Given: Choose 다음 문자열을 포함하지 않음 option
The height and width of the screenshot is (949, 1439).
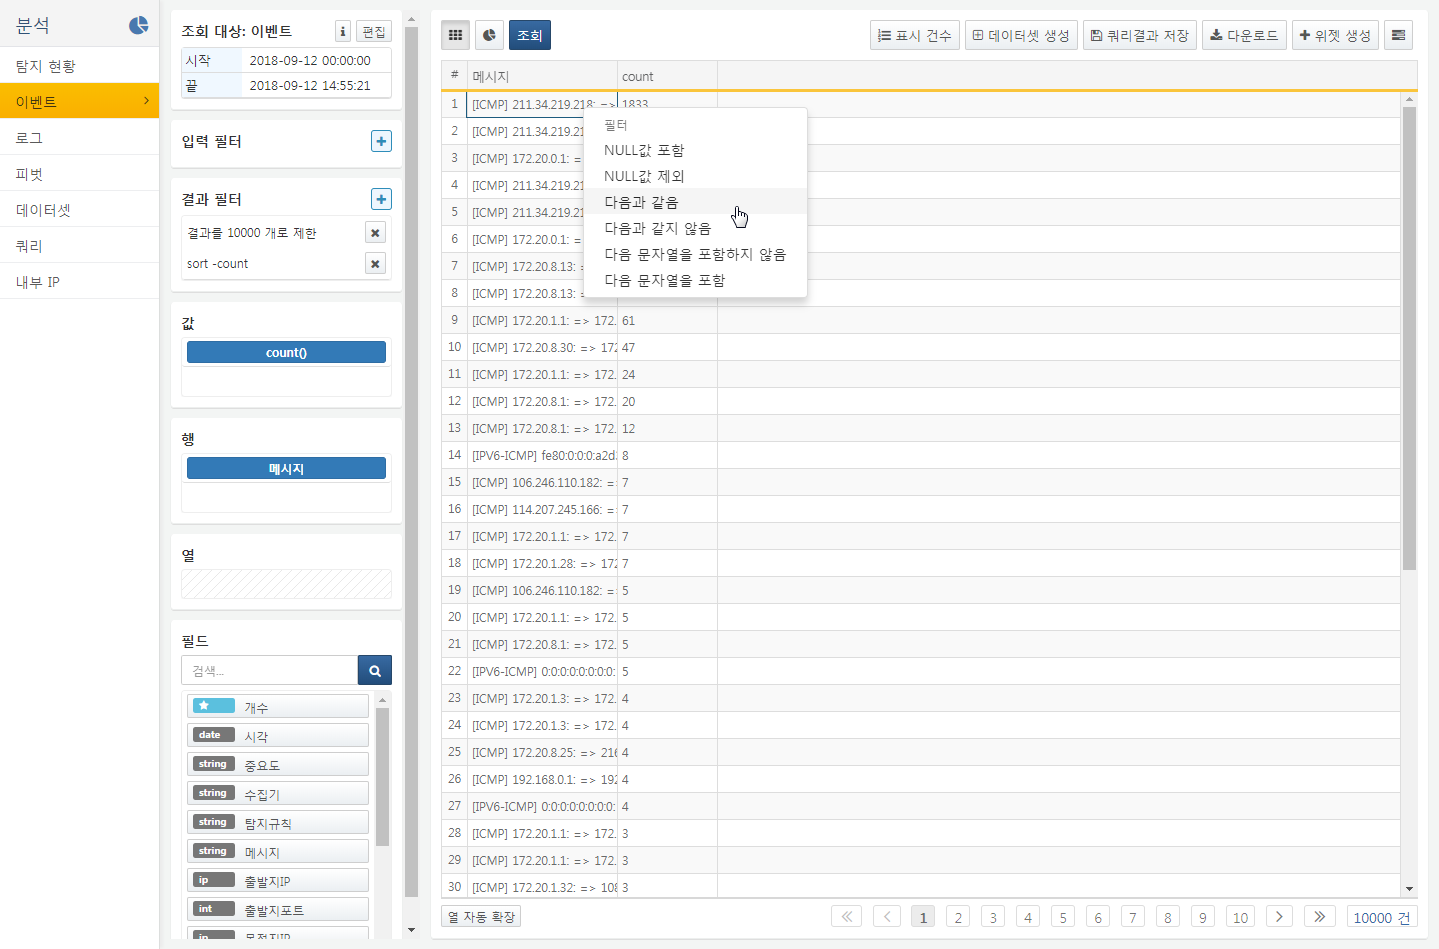Looking at the screenshot, I should [x=695, y=254].
